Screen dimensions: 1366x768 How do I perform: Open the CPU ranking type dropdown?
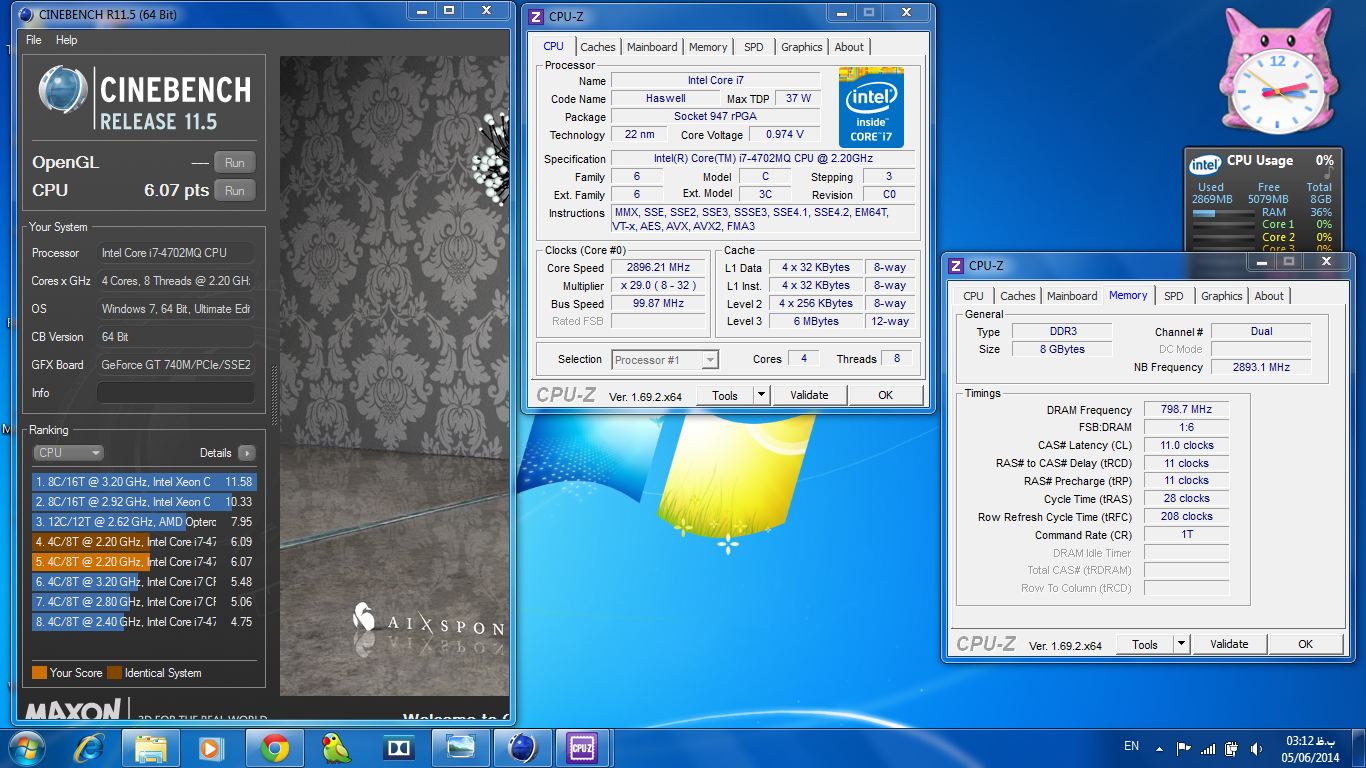click(68, 453)
